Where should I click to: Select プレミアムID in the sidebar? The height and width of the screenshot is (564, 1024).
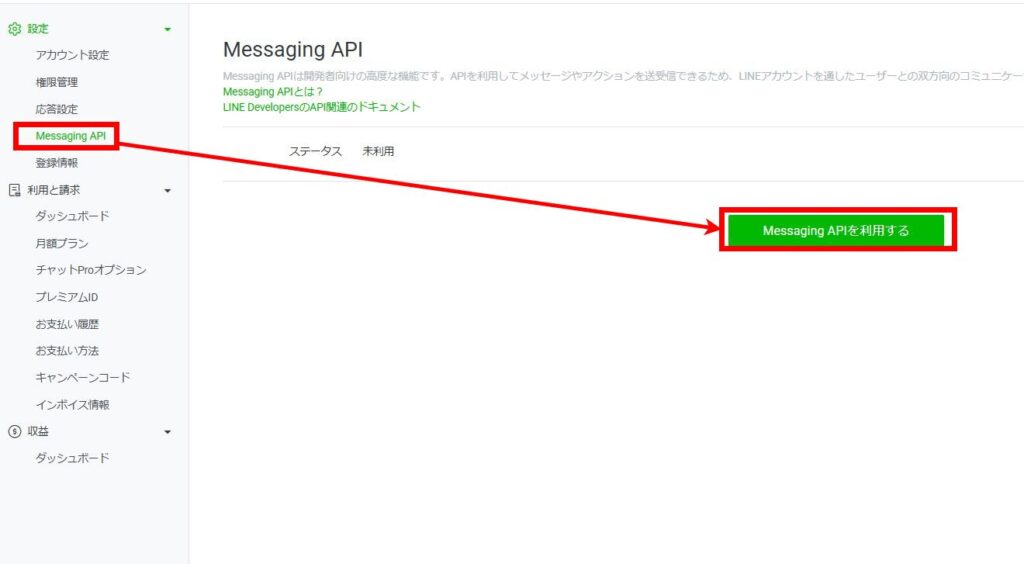[x=67, y=297]
